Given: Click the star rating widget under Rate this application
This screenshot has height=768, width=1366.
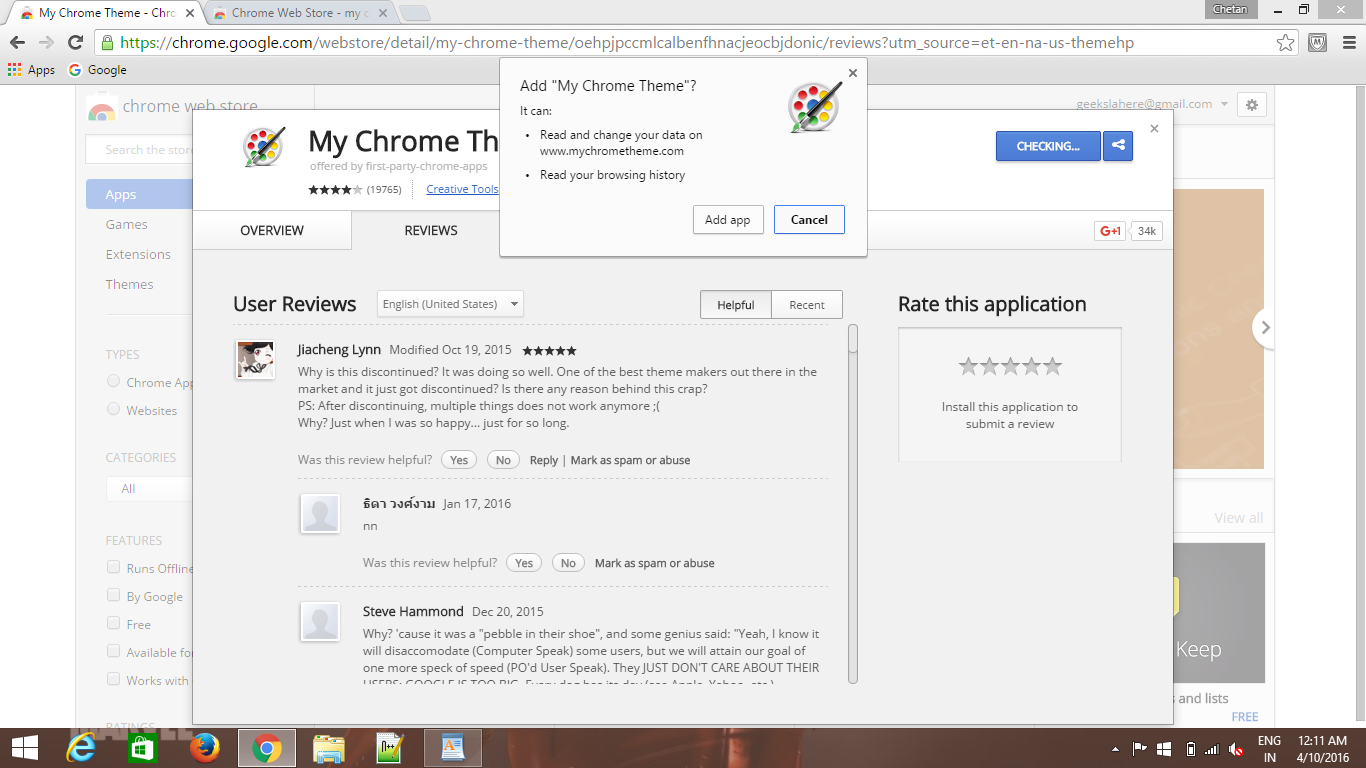Looking at the screenshot, I should tap(1010, 366).
